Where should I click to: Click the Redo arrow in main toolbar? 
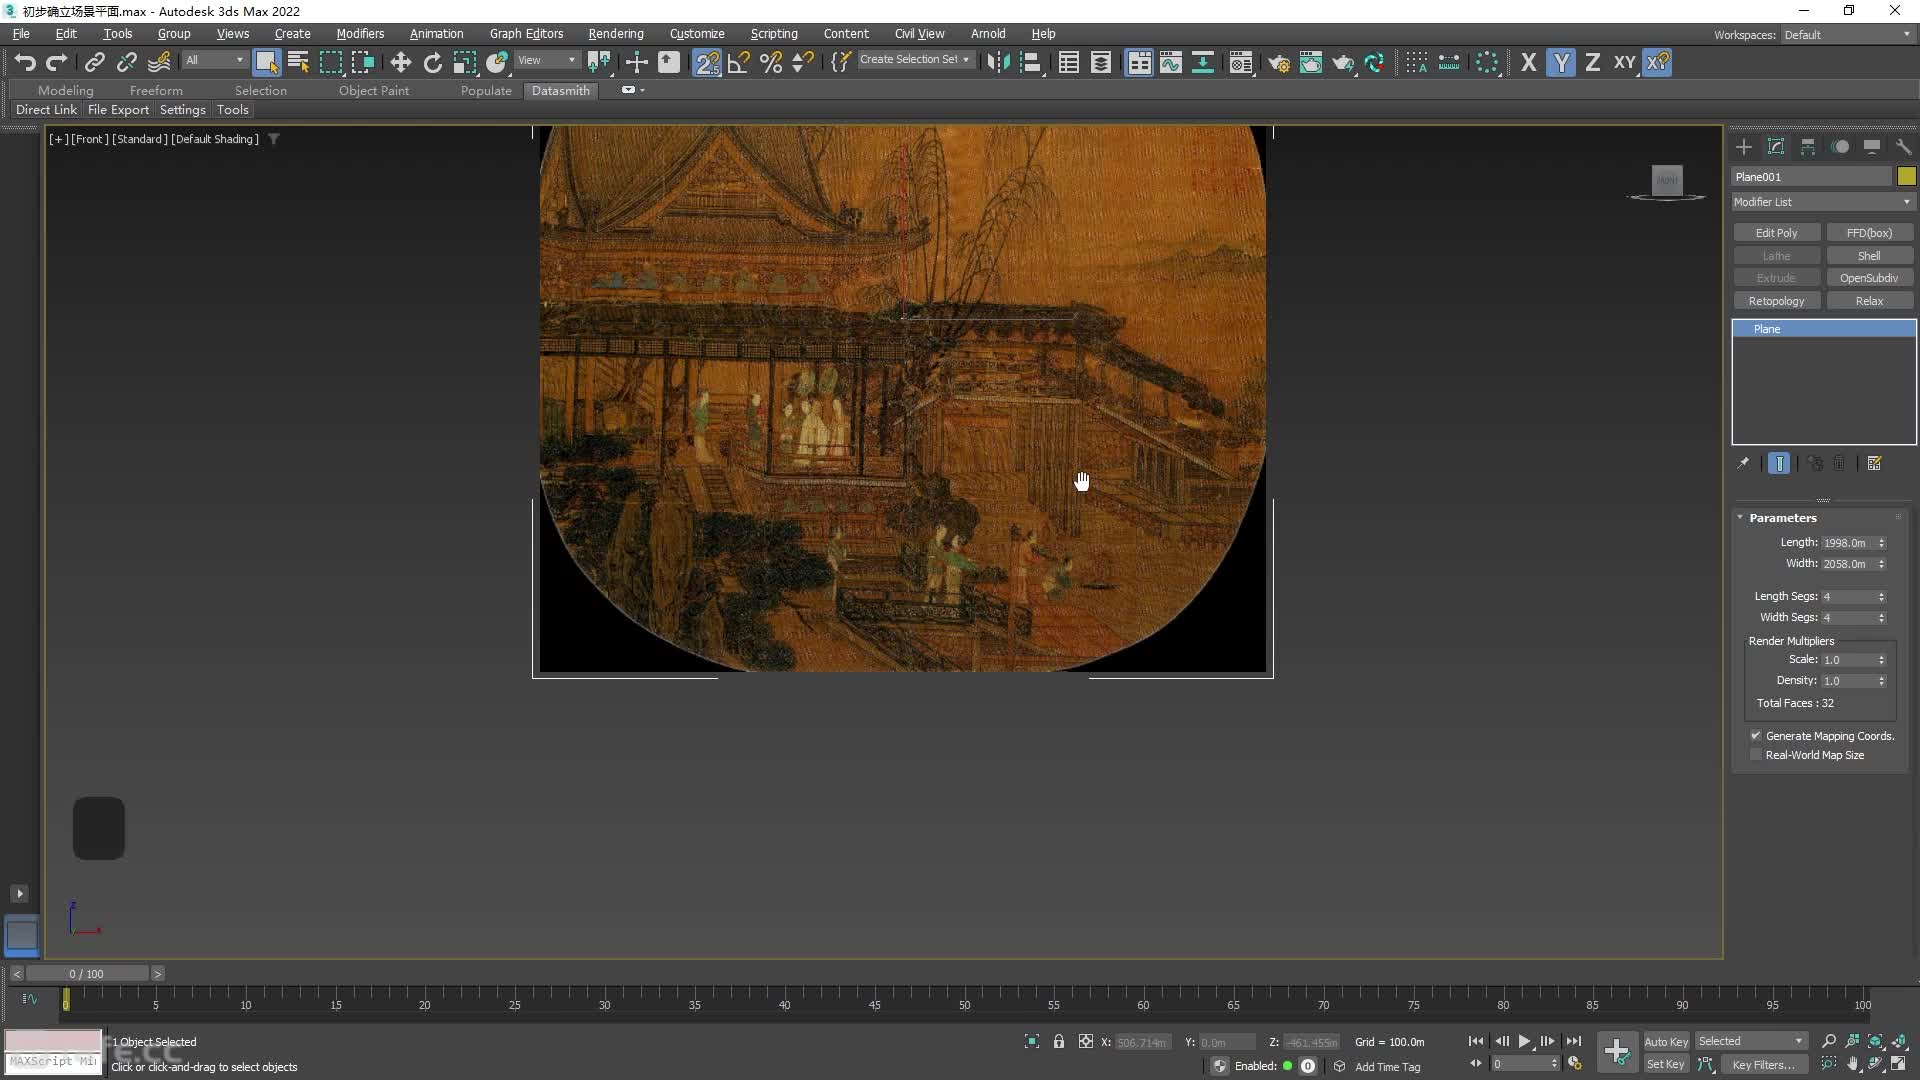57,62
